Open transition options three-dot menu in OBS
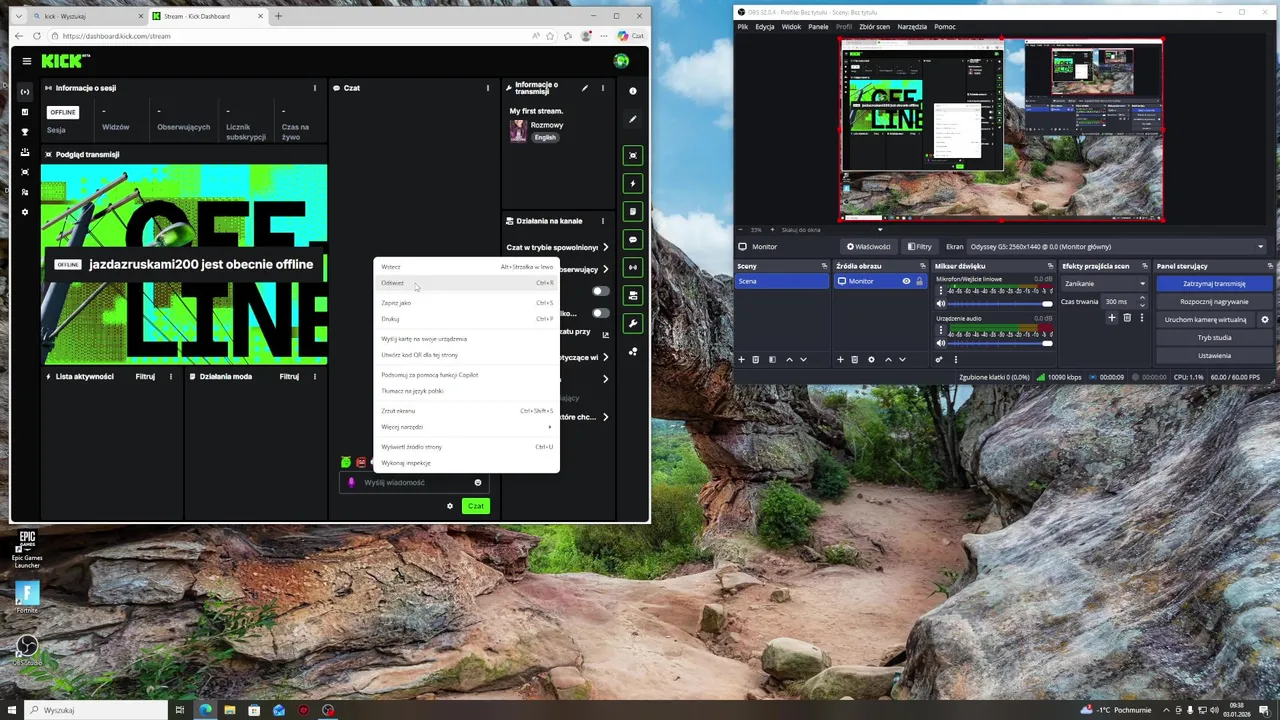 [1142, 318]
